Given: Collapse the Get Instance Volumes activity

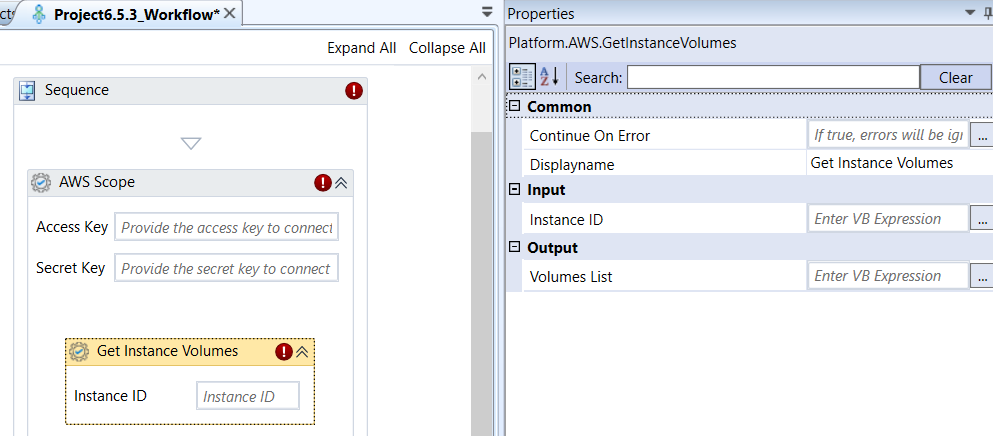Looking at the screenshot, I should 302,352.
